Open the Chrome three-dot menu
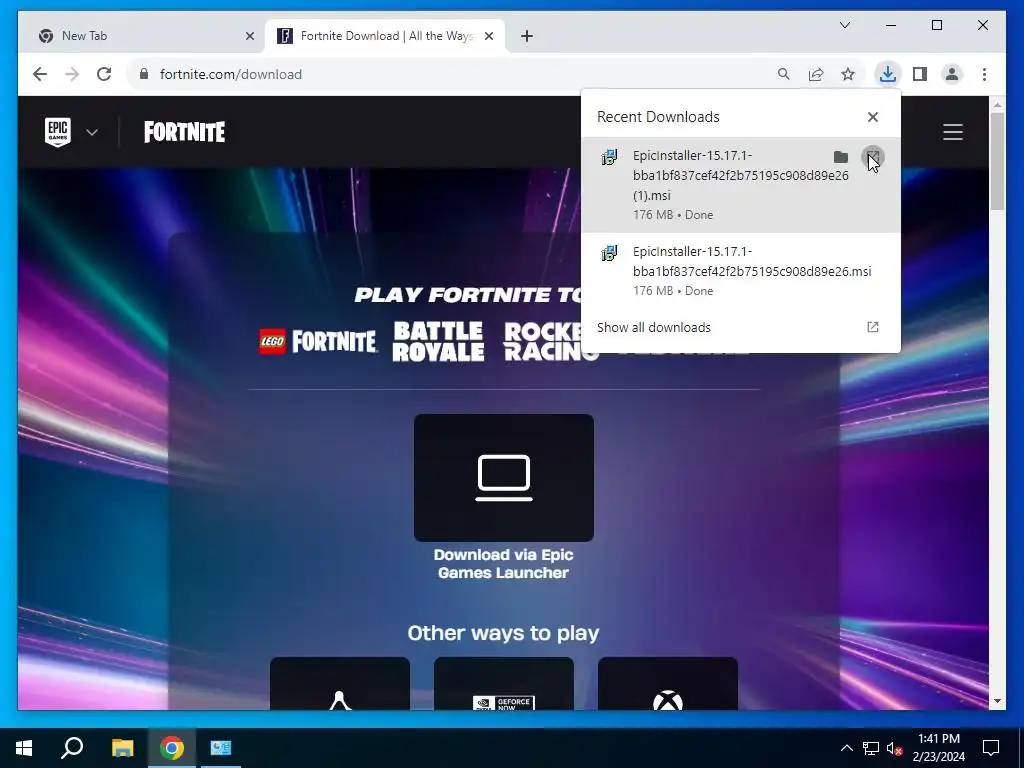The image size is (1024, 768). point(984,74)
